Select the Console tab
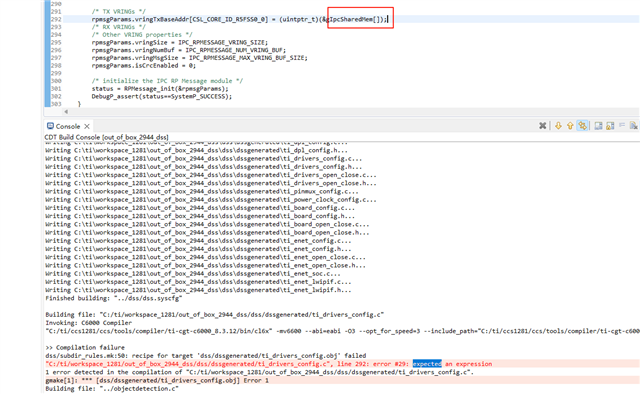640x394 pixels. [68, 126]
